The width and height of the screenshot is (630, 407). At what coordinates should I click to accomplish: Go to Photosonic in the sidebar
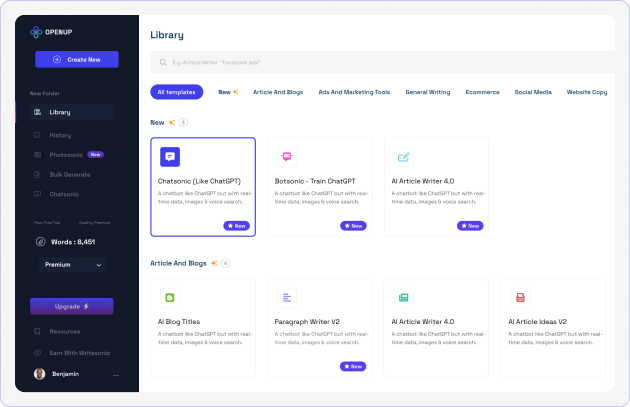tap(66, 155)
